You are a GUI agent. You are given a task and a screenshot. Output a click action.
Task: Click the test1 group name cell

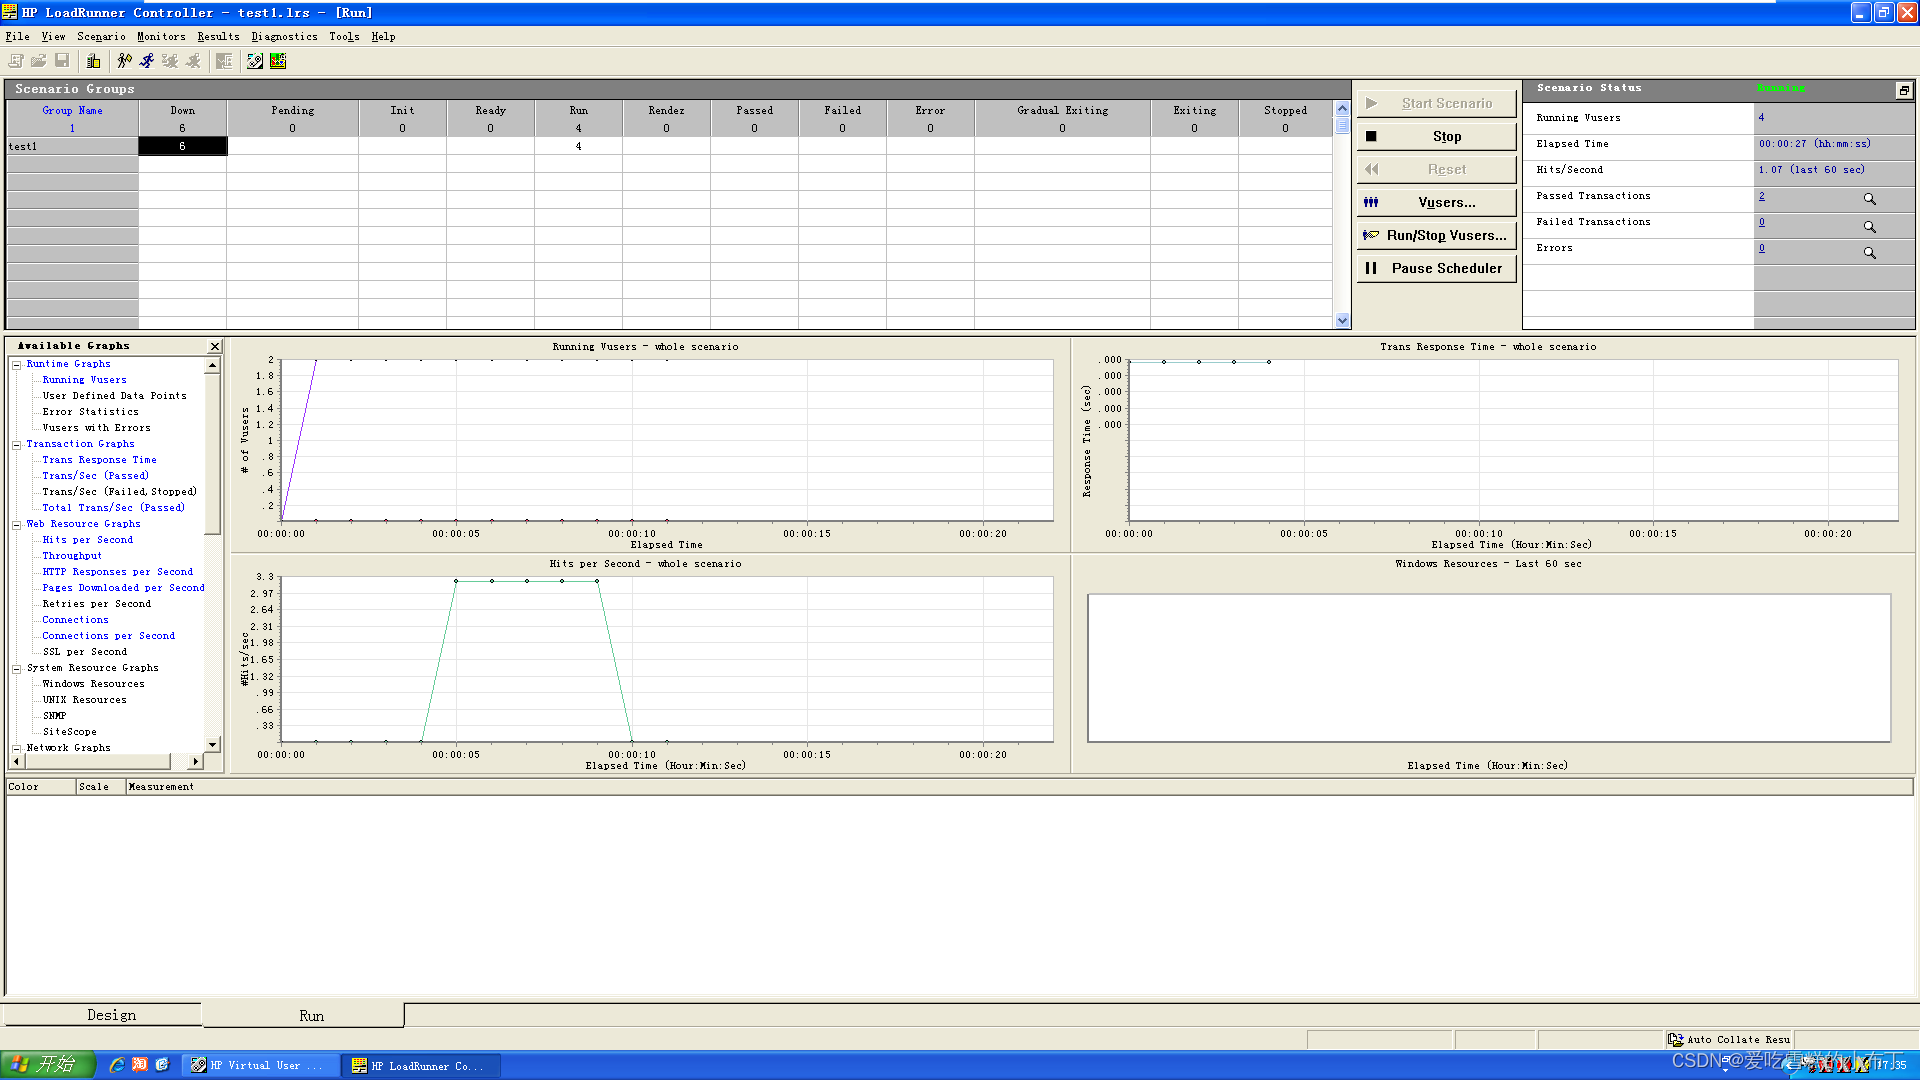tap(72, 146)
